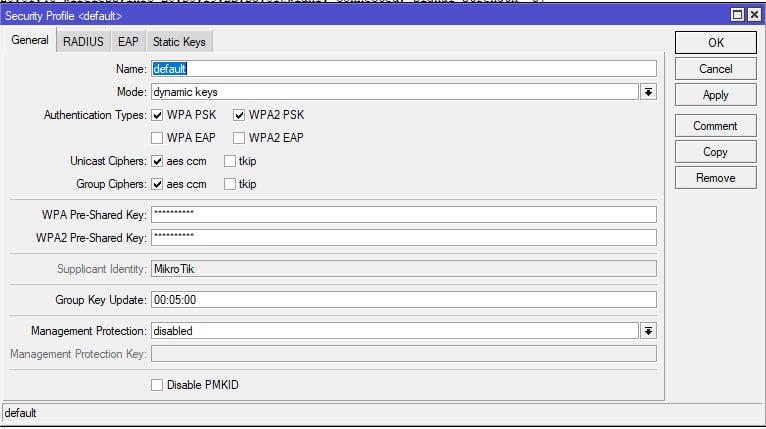Open the Mode dropdown arrow
The width and height of the screenshot is (766, 429).
click(648, 92)
